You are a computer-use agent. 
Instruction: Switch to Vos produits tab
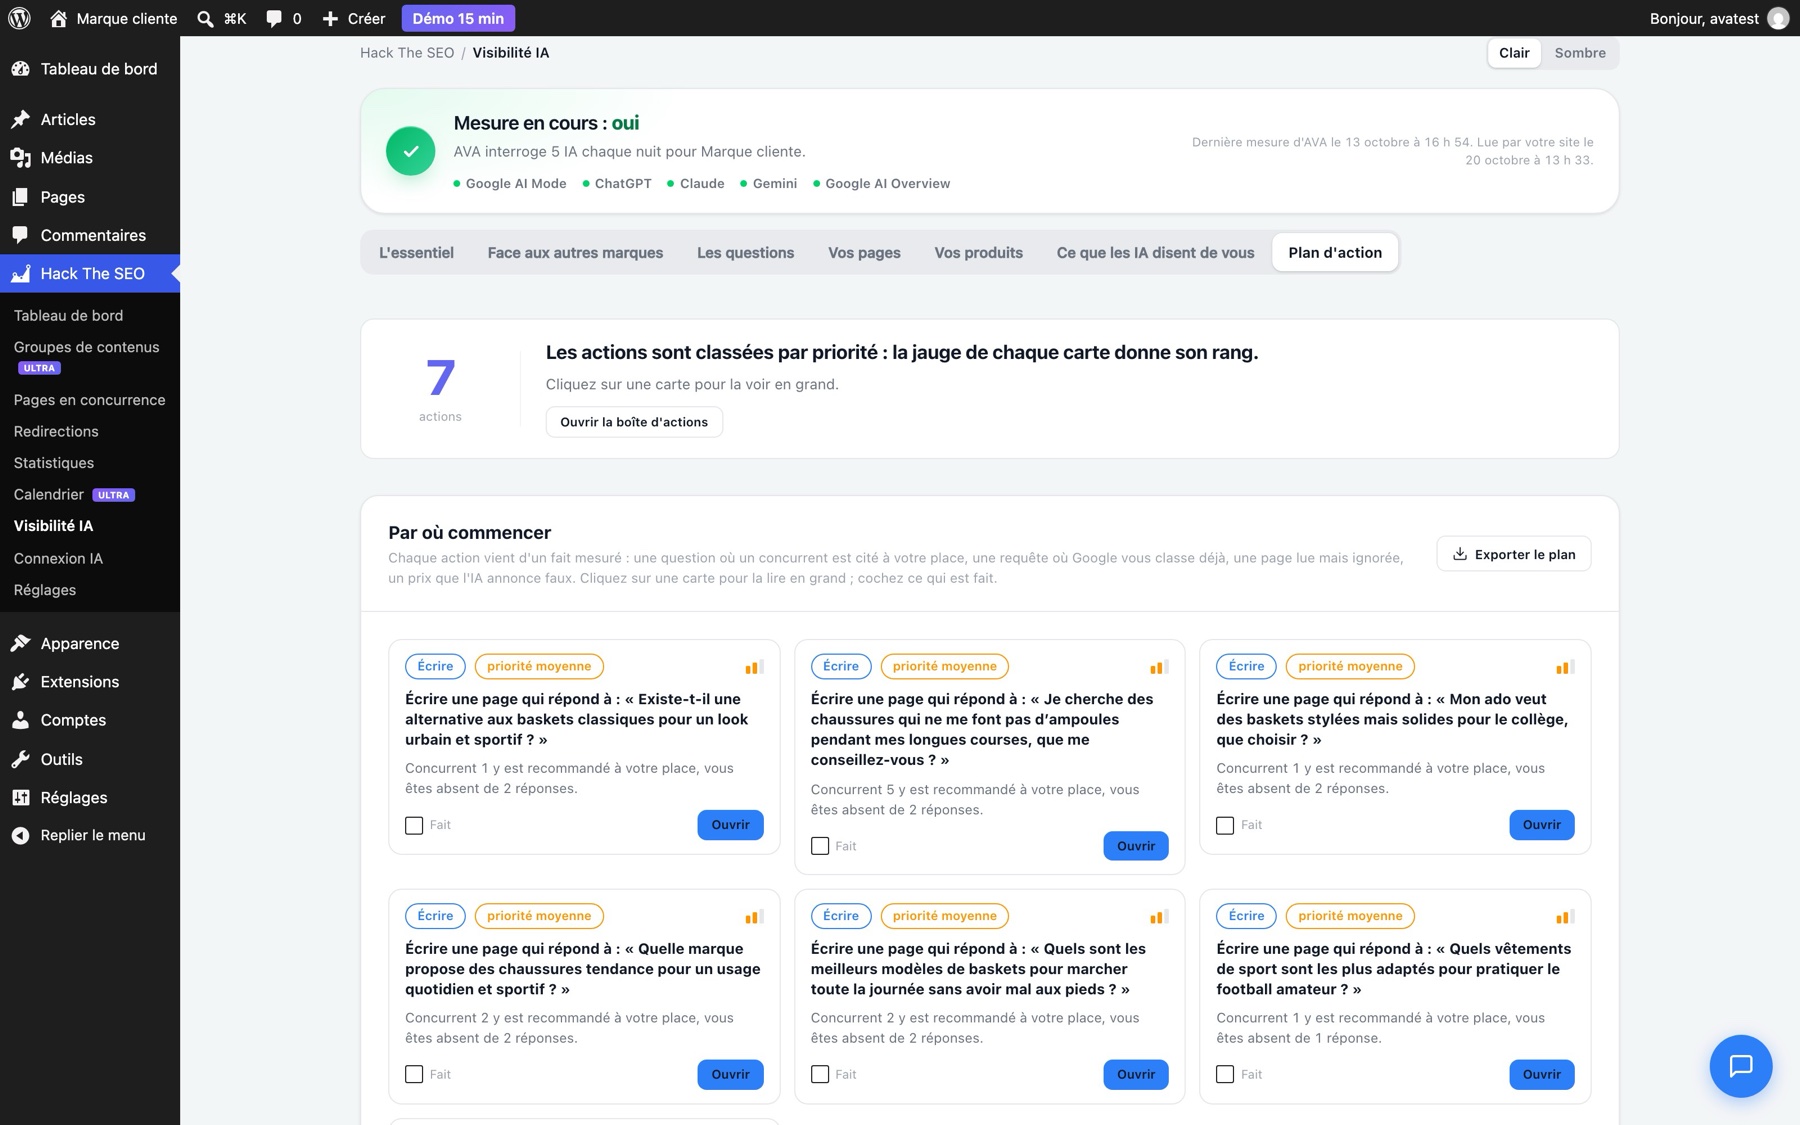978,253
